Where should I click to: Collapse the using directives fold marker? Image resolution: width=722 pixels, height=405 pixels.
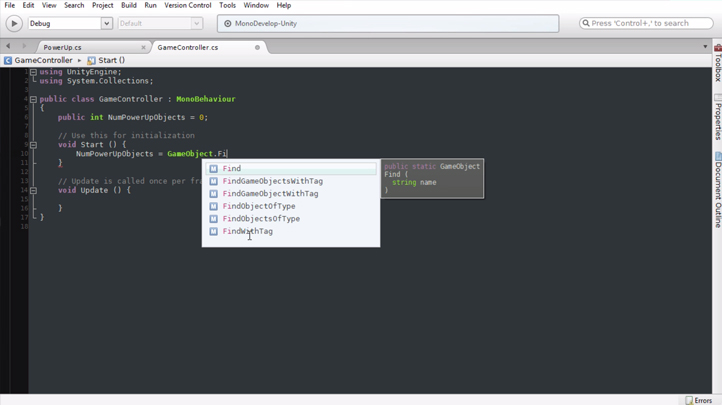click(34, 72)
